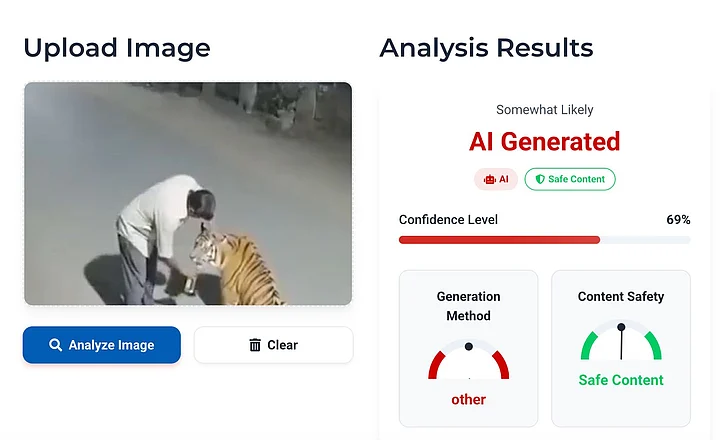Click the red Confidence Level progress bar
The height and width of the screenshot is (440, 720).
[499, 240]
